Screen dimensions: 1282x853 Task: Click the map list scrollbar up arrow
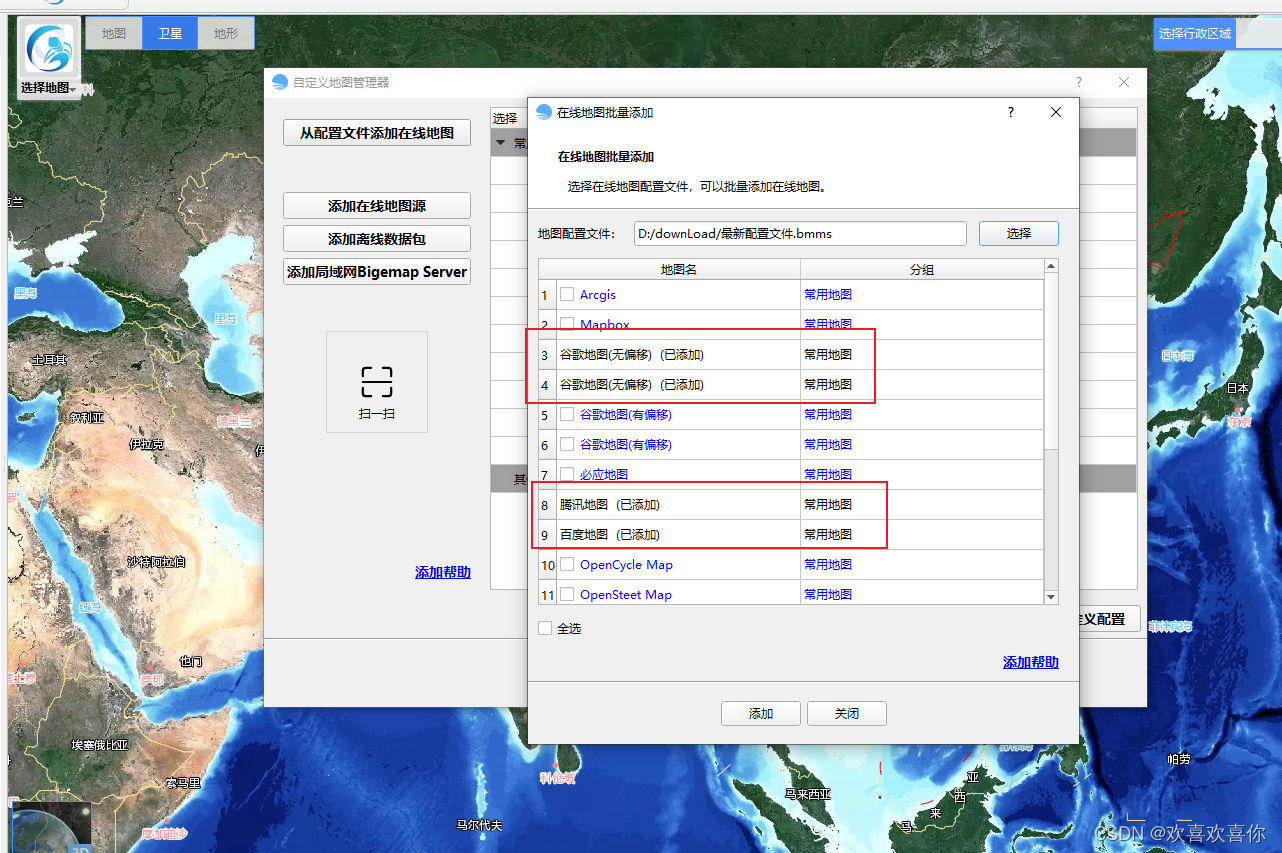point(1051,266)
